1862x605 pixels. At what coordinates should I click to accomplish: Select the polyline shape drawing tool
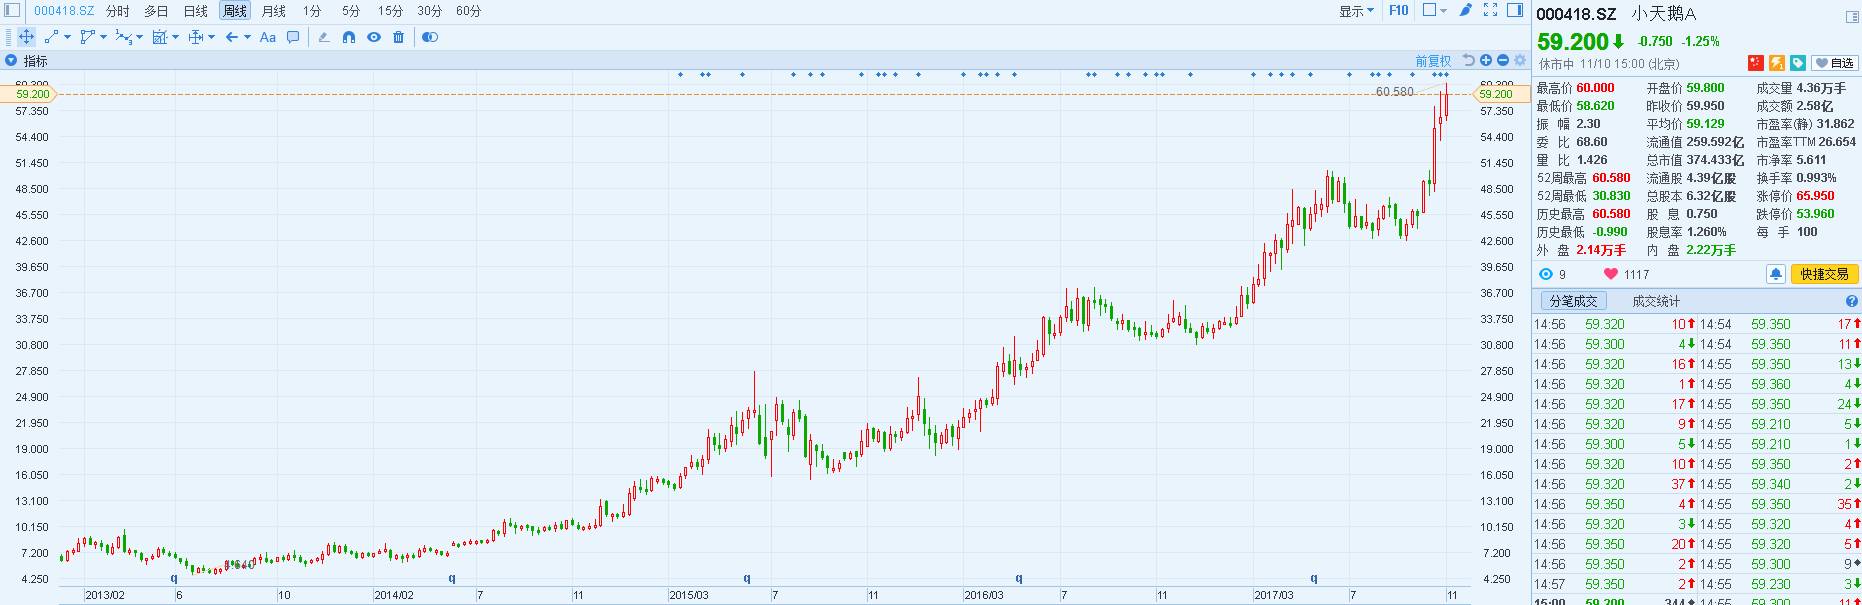coord(87,37)
